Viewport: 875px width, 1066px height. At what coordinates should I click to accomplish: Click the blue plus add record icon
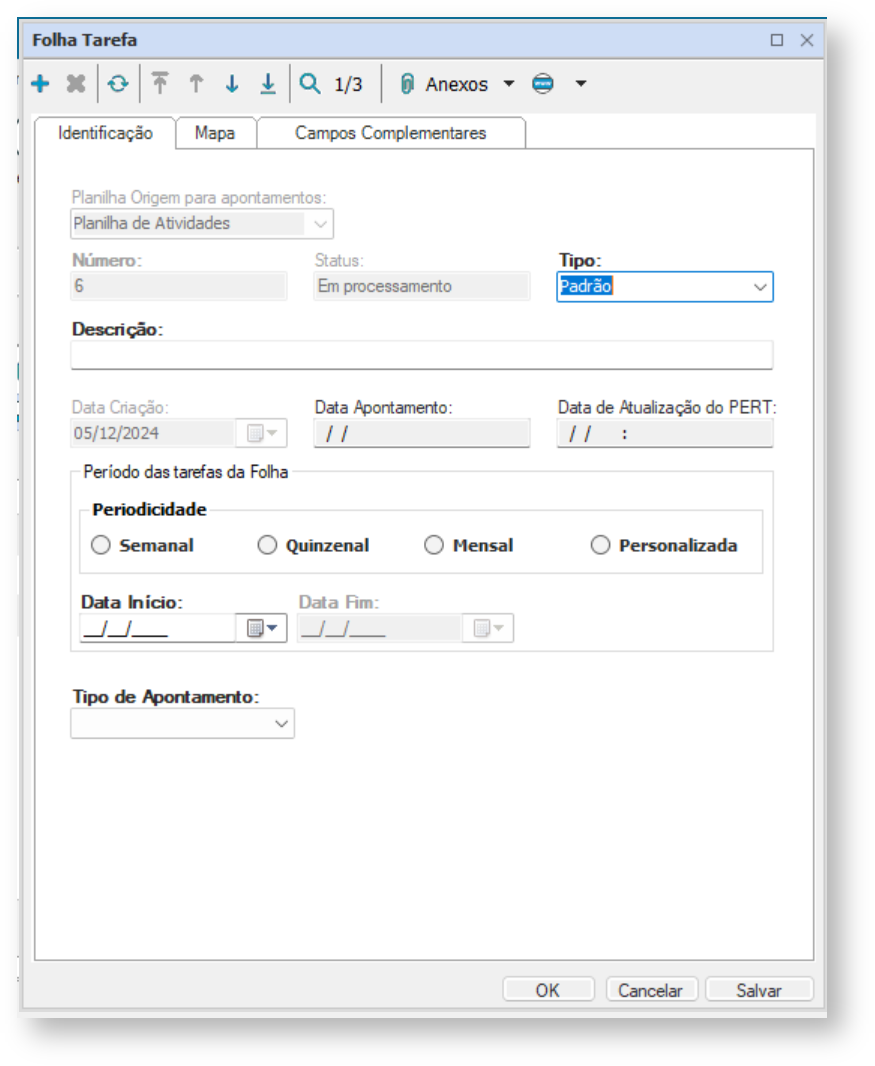(40, 84)
